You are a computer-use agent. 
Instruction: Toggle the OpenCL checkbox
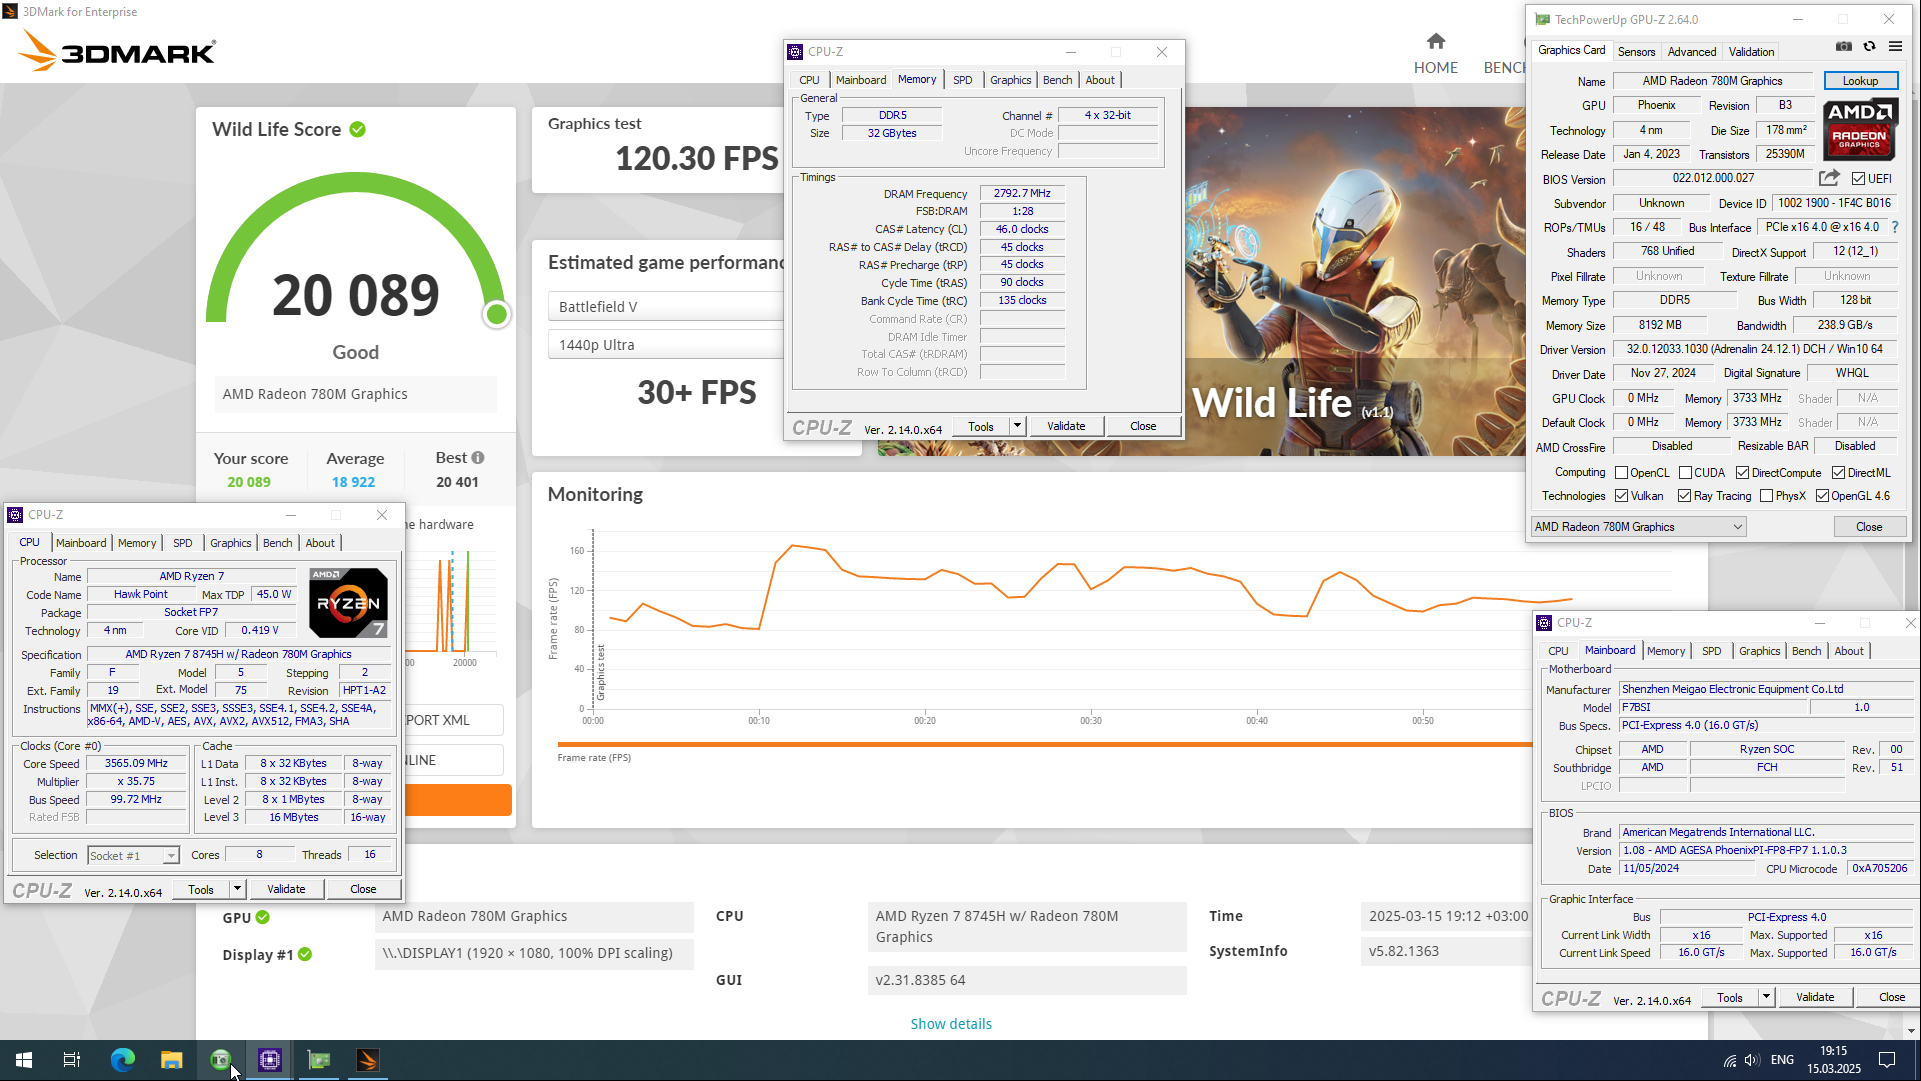tap(1621, 473)
